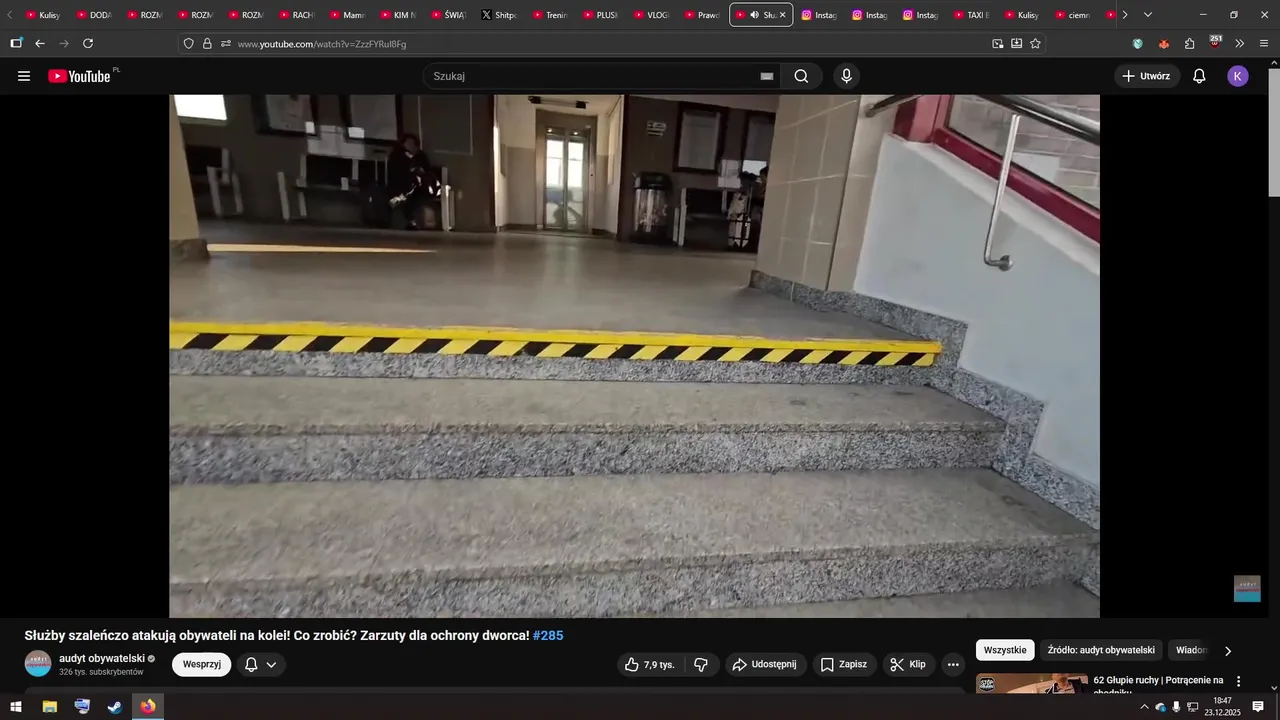Image resolution: width=1280 pixels, height=720 pixels.
Task: Open the Firefox application menu
Action: 1264,43
